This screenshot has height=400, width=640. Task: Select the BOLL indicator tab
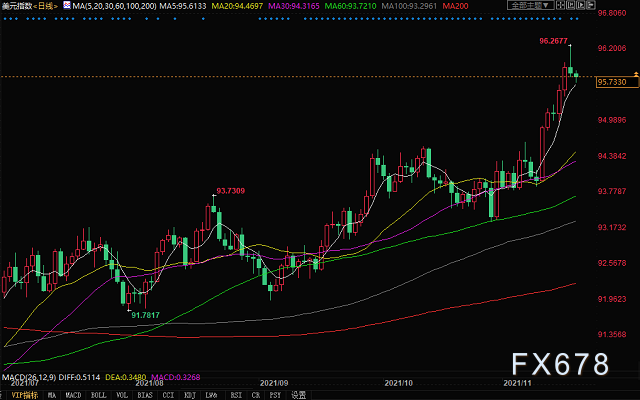(98, 395)
